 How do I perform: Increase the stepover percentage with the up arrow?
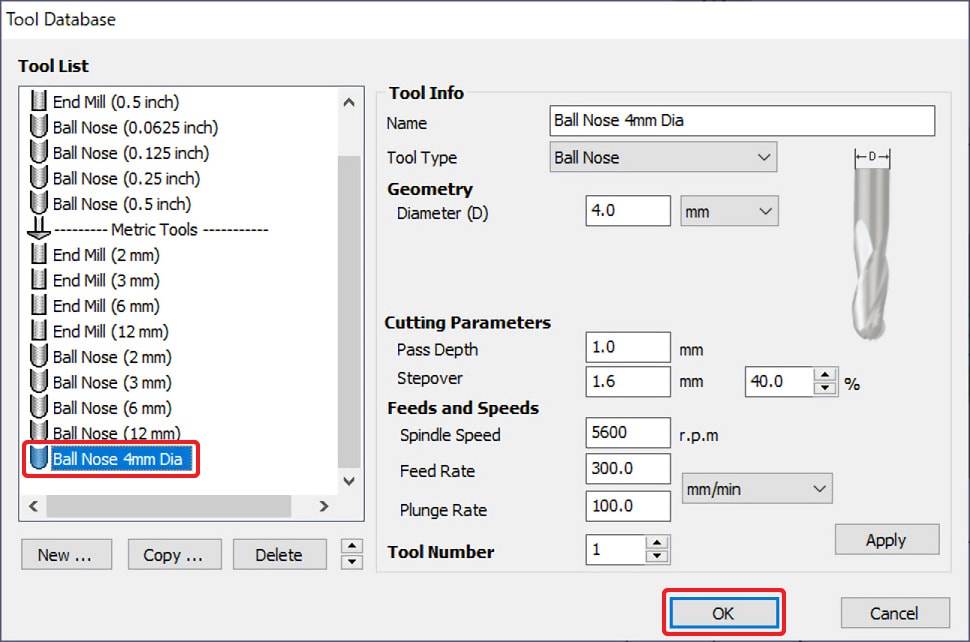825,376
